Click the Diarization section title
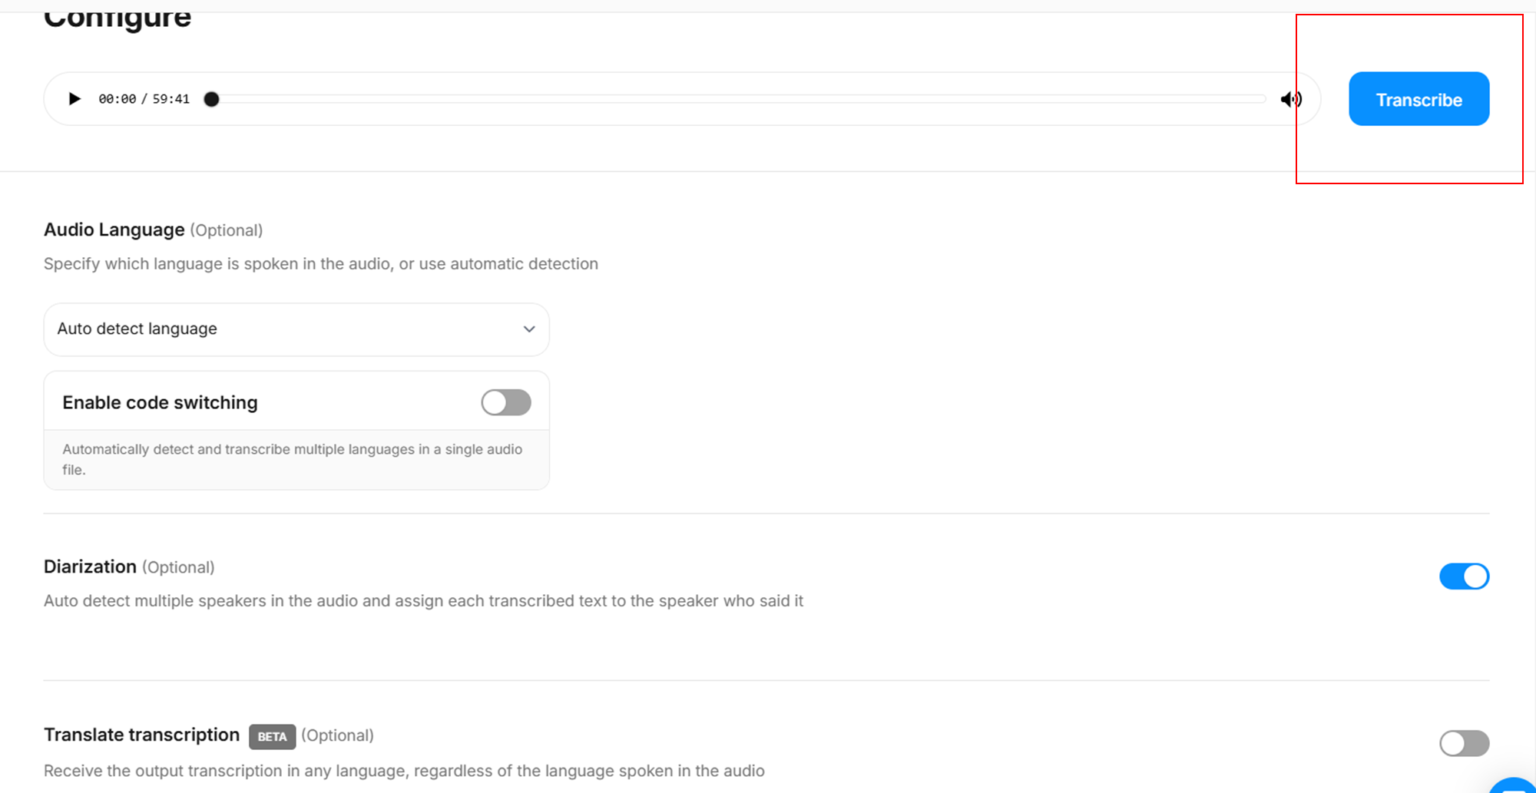1536x793 pixels. tap(90, 567)
